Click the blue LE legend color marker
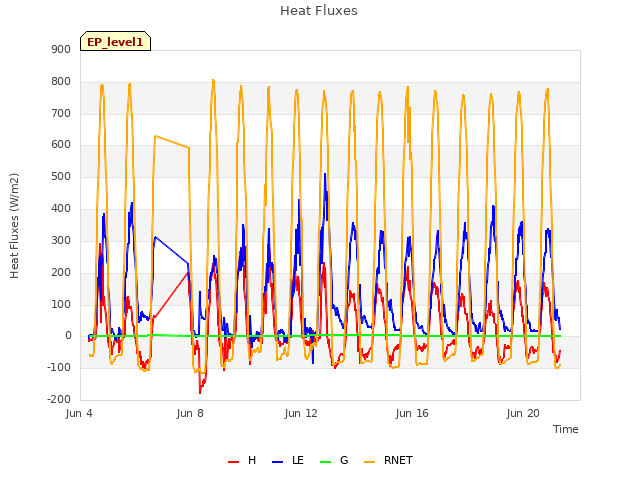Image resolution: width=640 pixels, height=480 pixels. (278, 462)
